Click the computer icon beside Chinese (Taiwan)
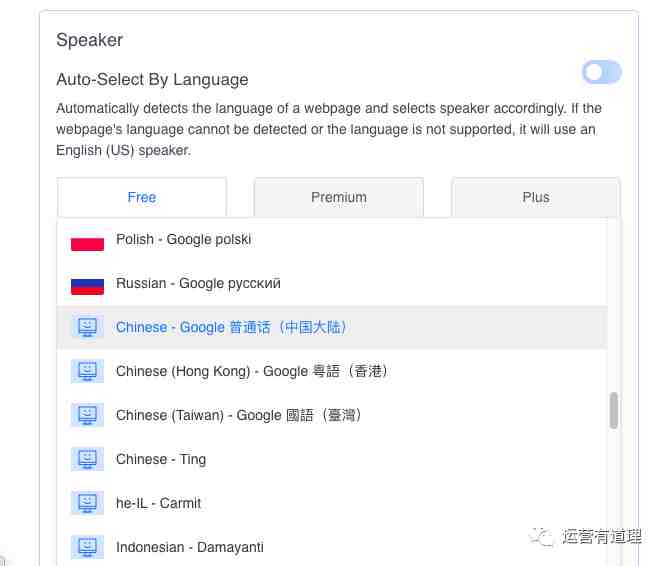The image size is (663, 566). (88, 416)
